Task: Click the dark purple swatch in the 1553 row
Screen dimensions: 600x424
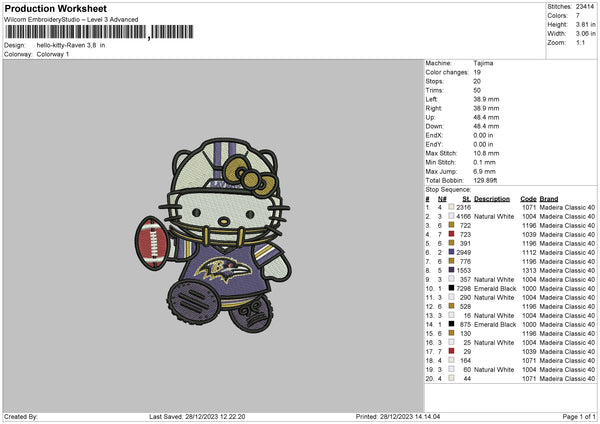Action: click(x=451, y=270)
